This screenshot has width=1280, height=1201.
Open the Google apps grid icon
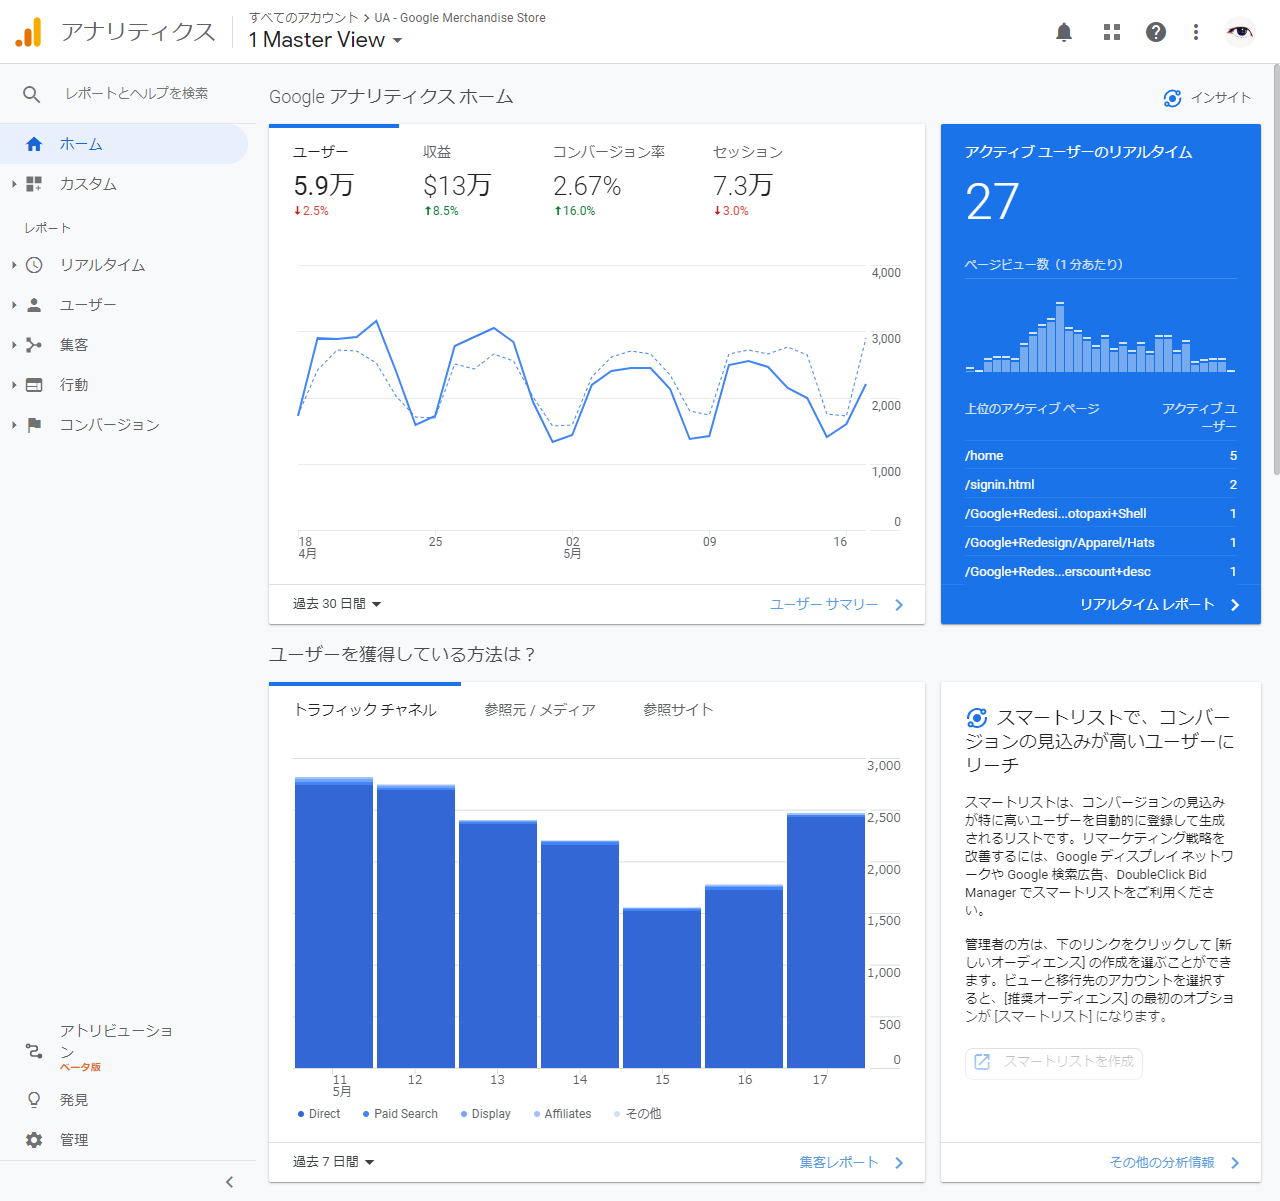tap(1112, 32)
